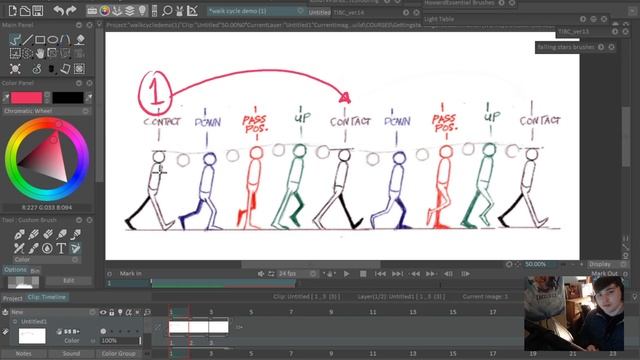Select the rectangular selection tool

pos(15,53)
